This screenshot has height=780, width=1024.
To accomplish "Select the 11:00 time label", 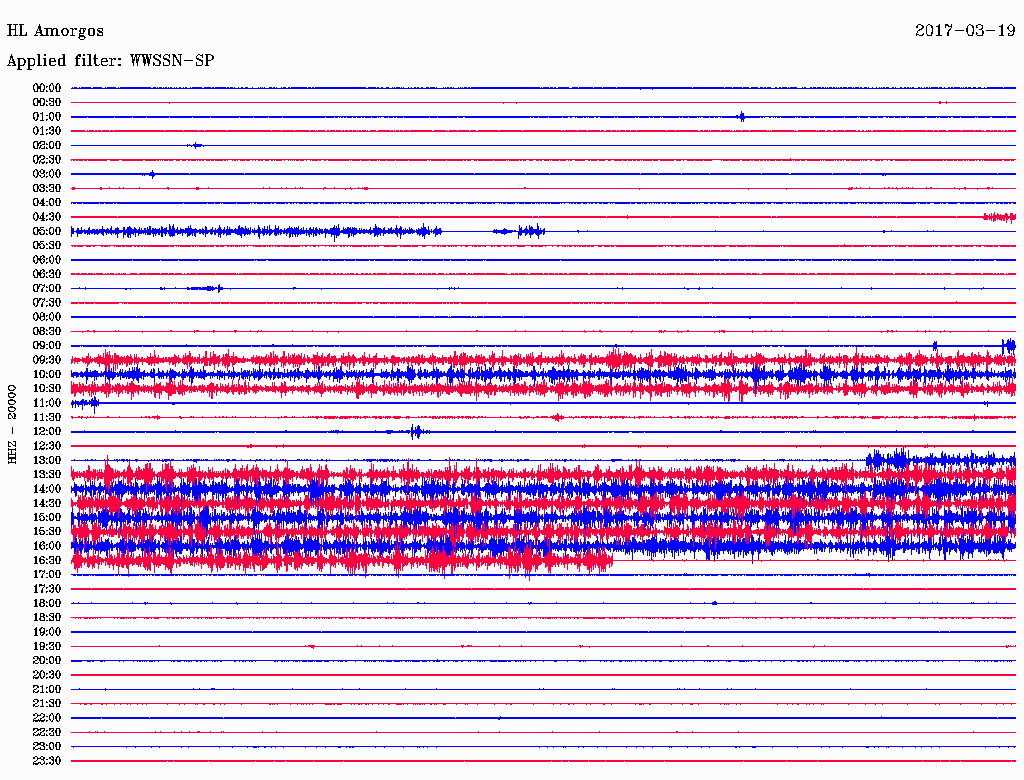I will pyautogui.click(x=47, y=403).
